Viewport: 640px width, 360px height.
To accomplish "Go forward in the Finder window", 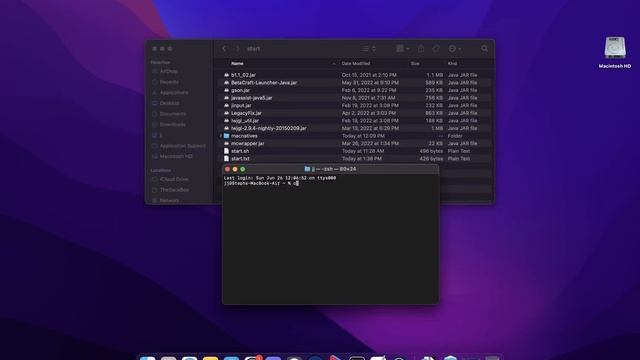I will (238, 49).
